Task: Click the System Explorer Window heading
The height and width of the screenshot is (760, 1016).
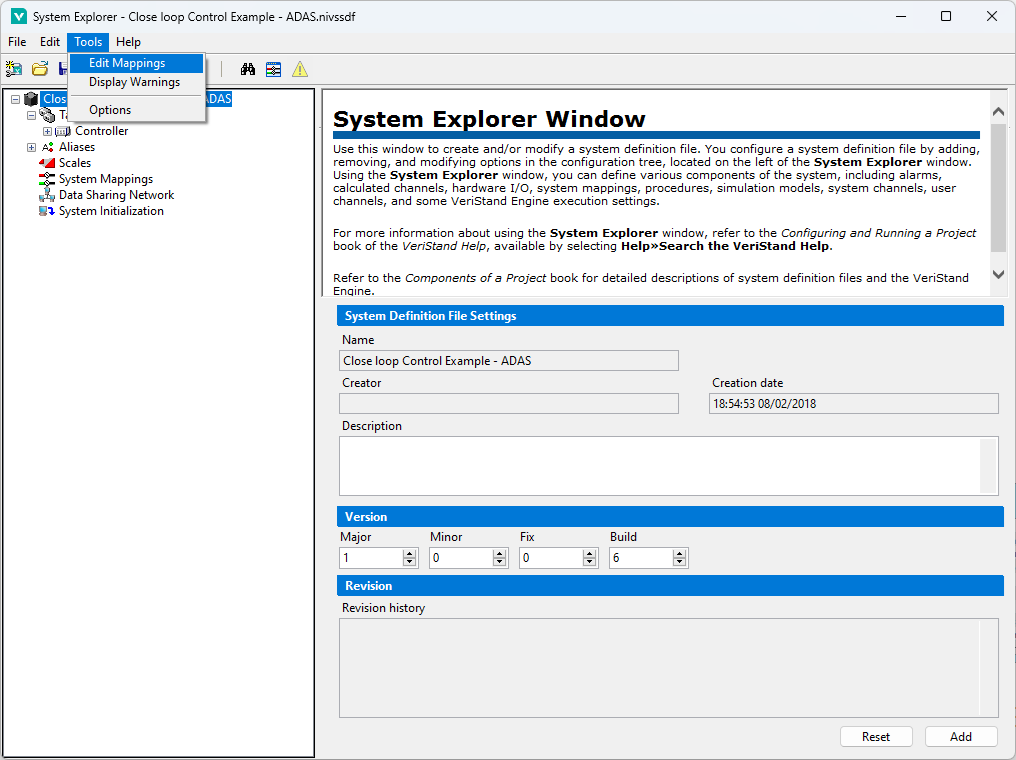Action: coord(489,119)
